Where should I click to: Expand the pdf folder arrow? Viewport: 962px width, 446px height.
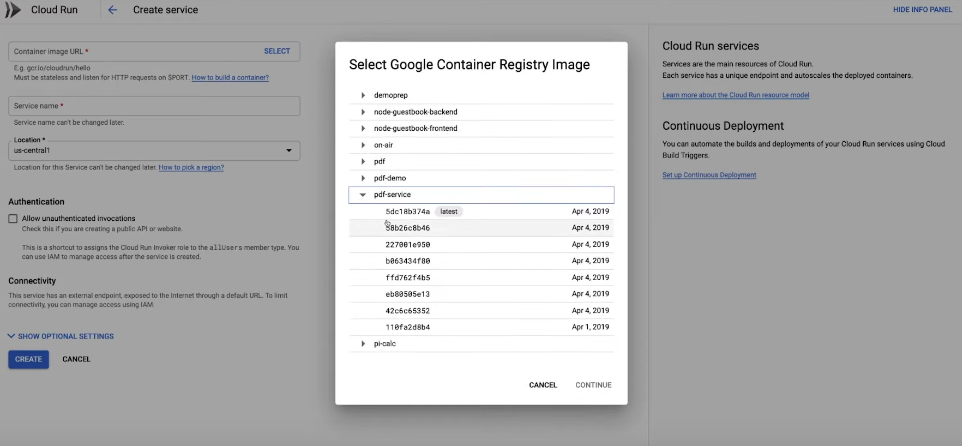[363, 161]
